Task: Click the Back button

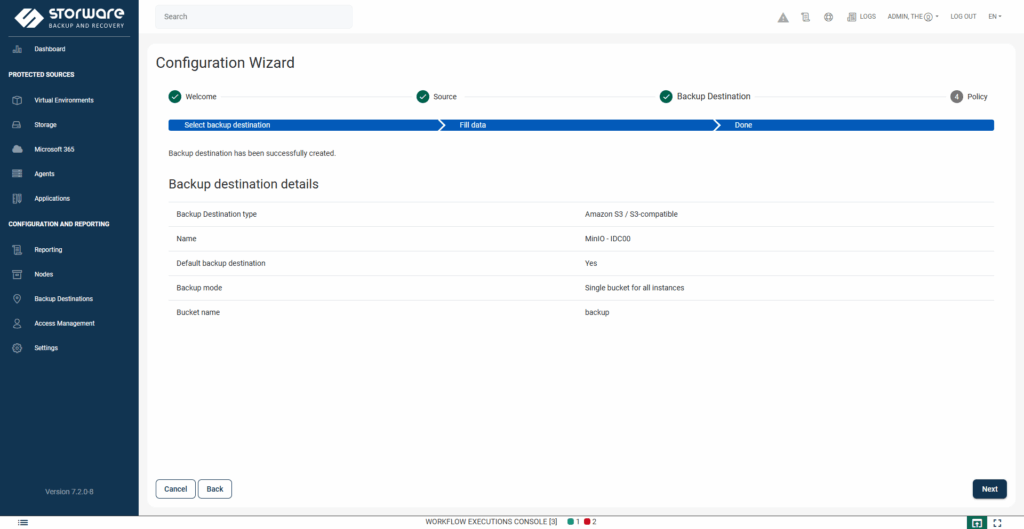Action: click(215, 489)
